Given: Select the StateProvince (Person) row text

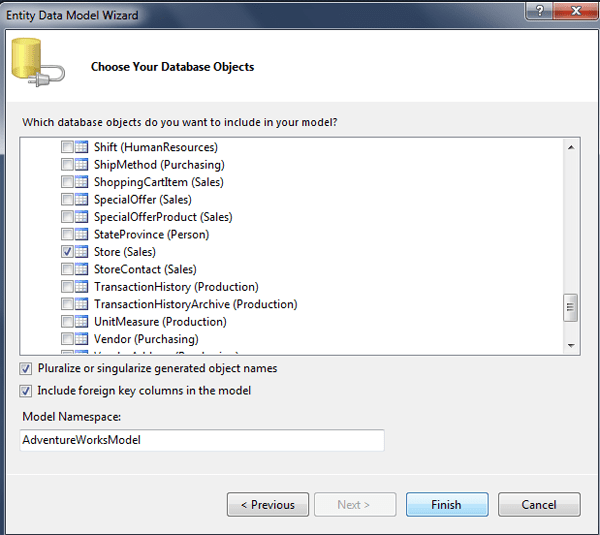Looking at the screenshot, I should (x=152, y=234).
